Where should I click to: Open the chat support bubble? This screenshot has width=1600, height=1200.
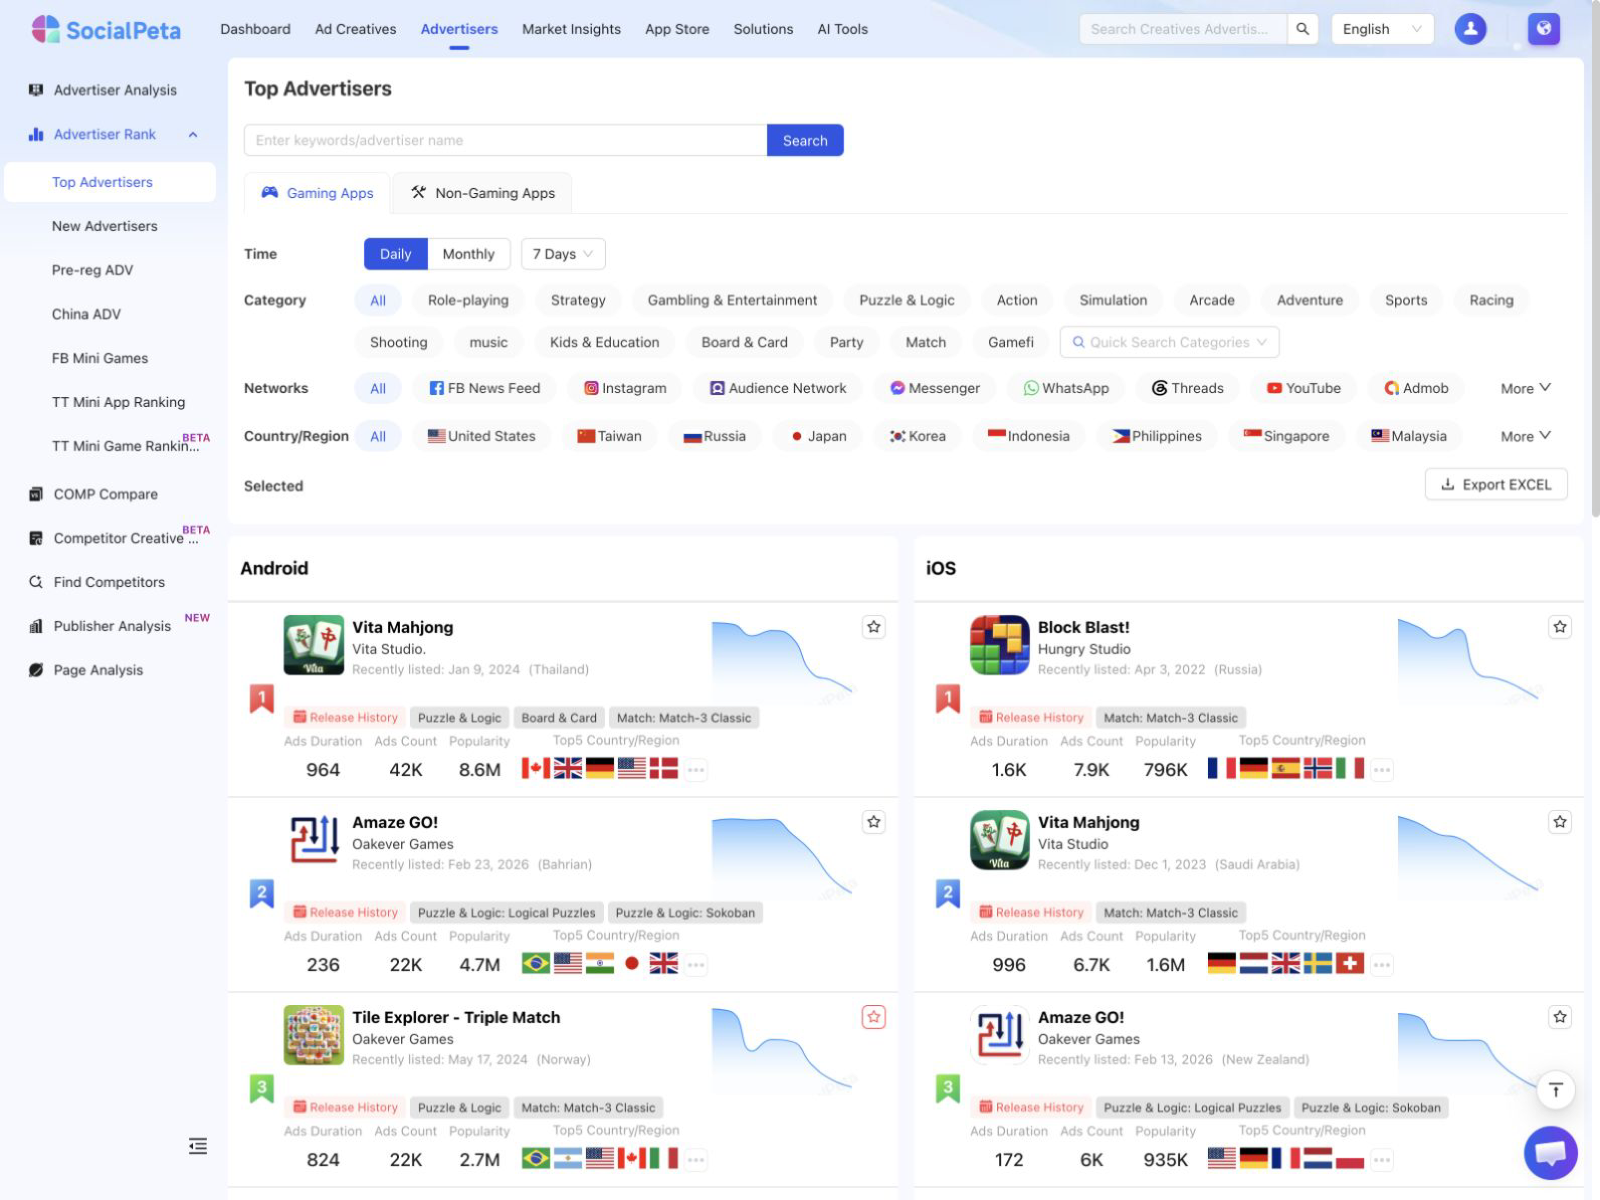[1551, 1153]
